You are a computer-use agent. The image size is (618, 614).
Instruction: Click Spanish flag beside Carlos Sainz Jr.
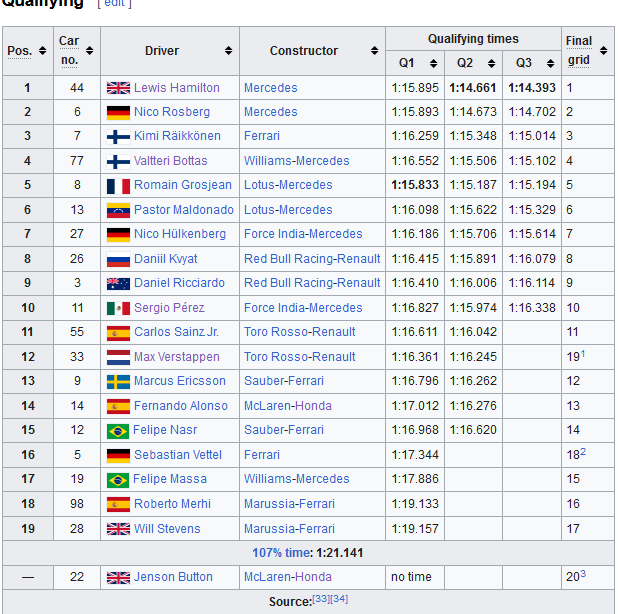pos(118,333)
